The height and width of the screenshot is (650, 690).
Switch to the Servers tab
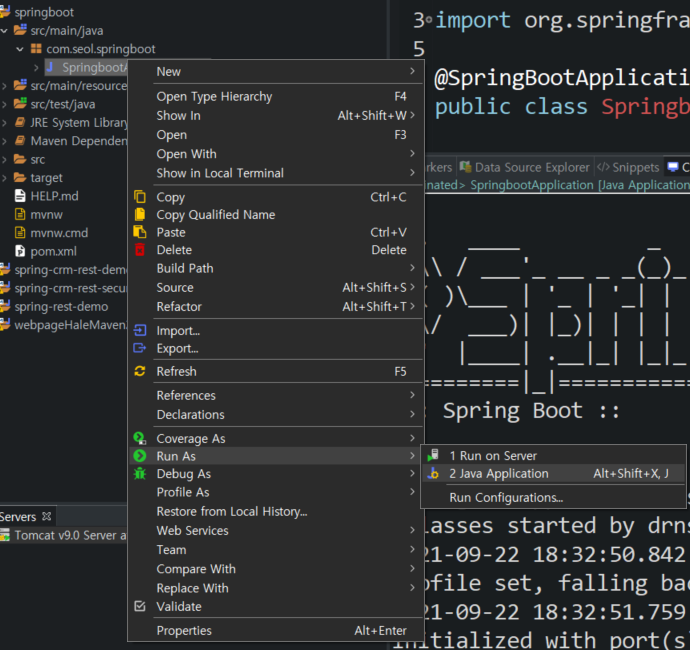click(18, 516)
